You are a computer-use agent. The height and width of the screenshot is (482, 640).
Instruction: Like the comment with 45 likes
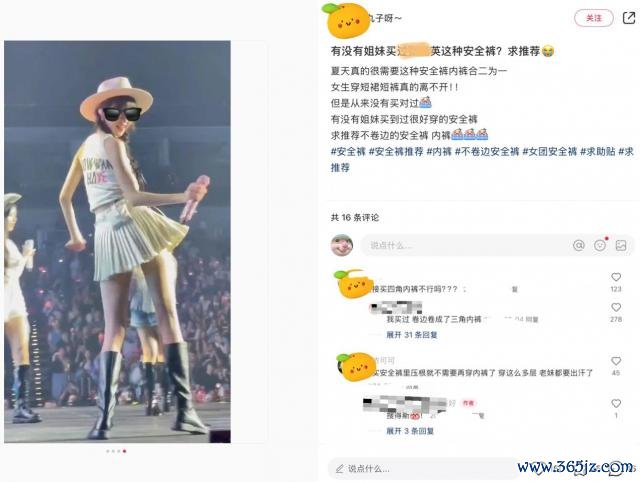(x=616, y=361)
